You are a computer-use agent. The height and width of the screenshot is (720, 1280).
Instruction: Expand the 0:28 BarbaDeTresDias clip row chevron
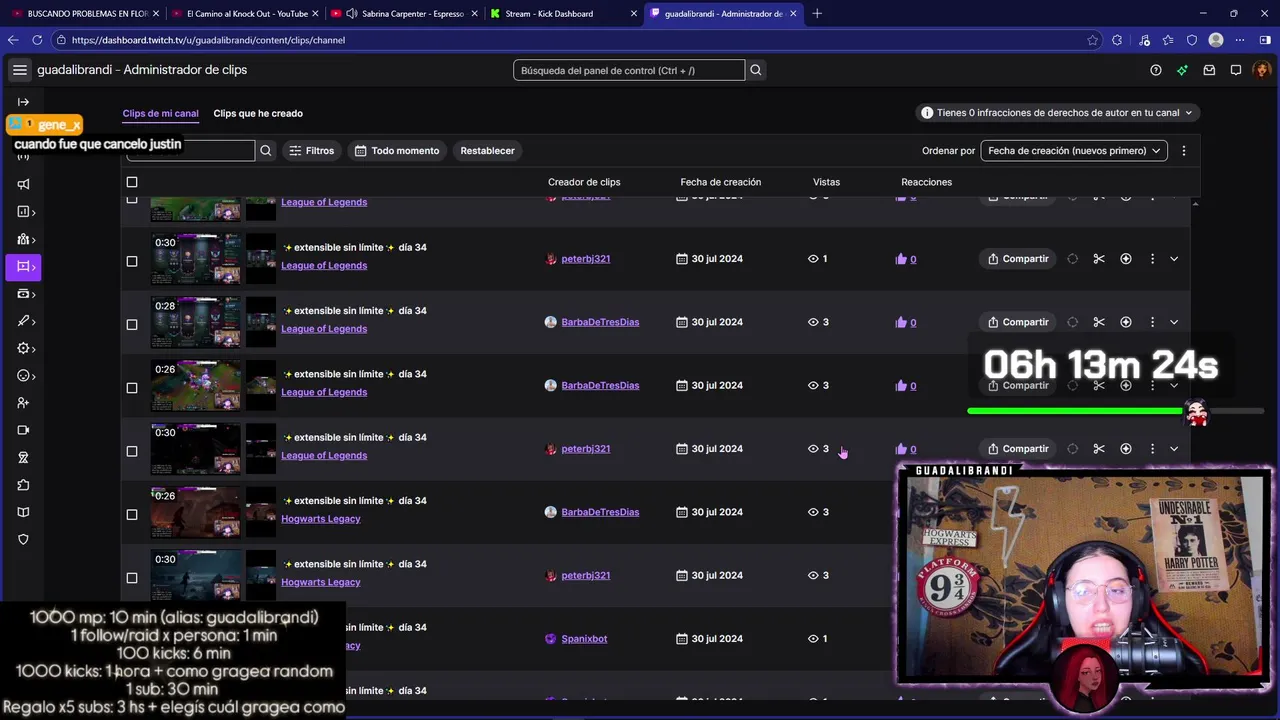click(1174, 322)
